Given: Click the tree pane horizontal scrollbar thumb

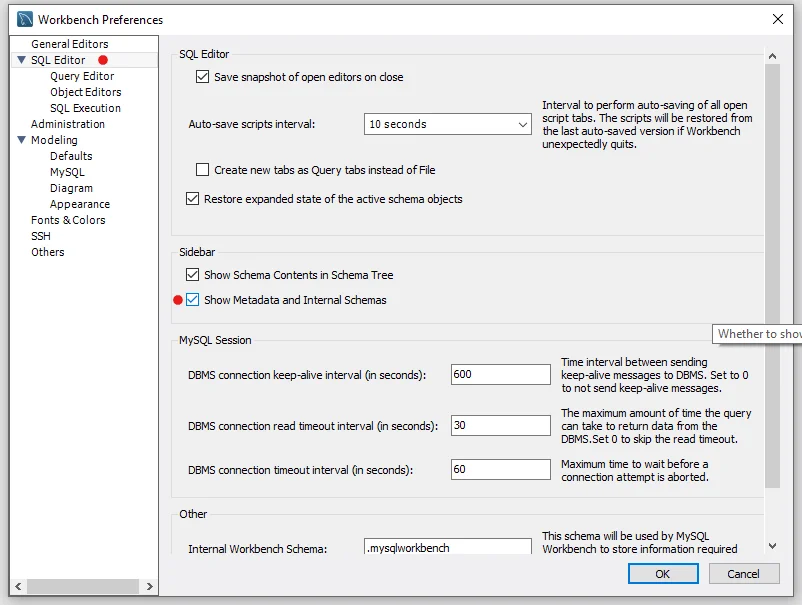Looking at the screenshot, I should pyautogui.click(x=83, y=586).
